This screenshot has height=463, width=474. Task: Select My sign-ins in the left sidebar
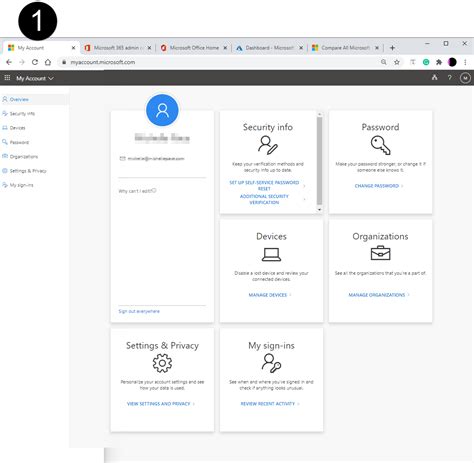(34, 185)
